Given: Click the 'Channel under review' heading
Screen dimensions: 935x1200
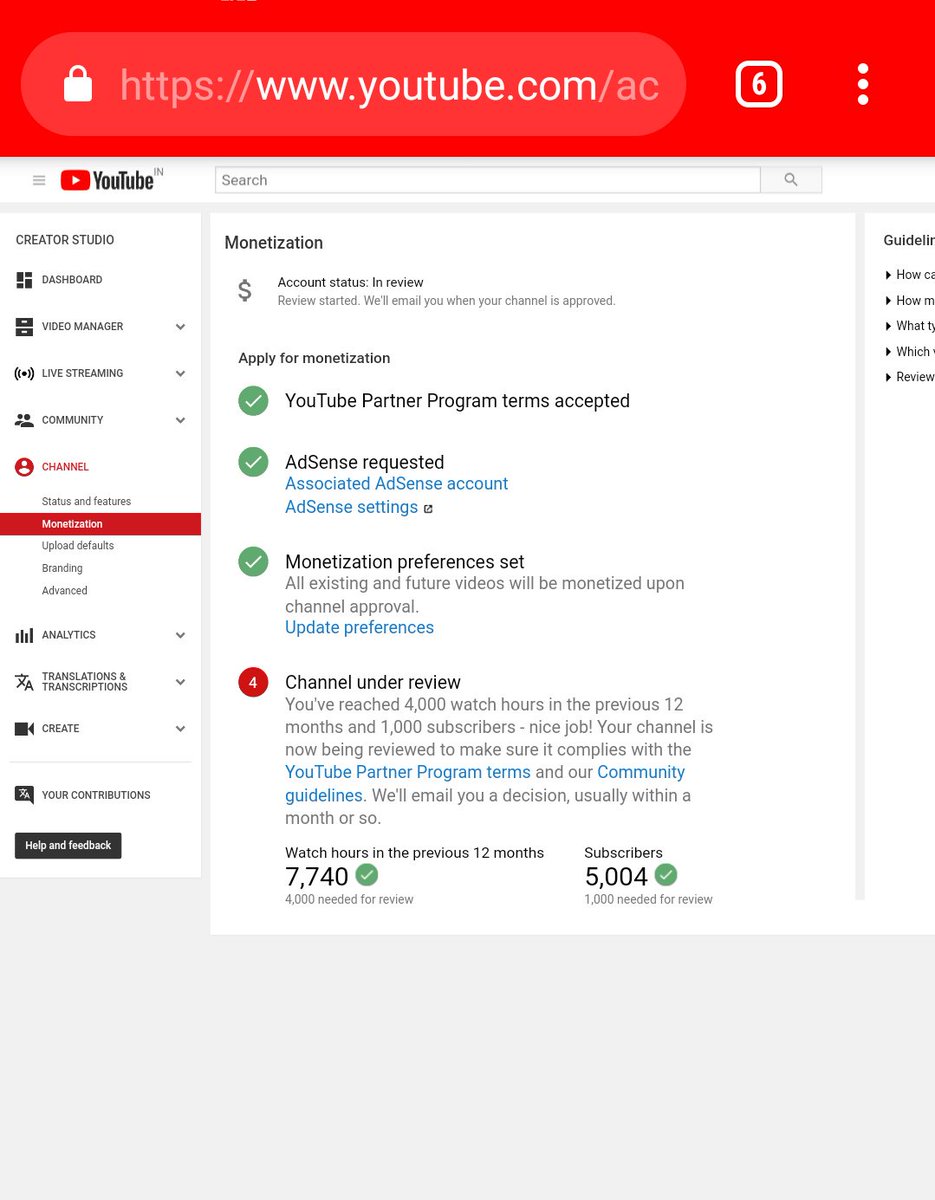Looking at the screenshot, I should coord(373,683).
